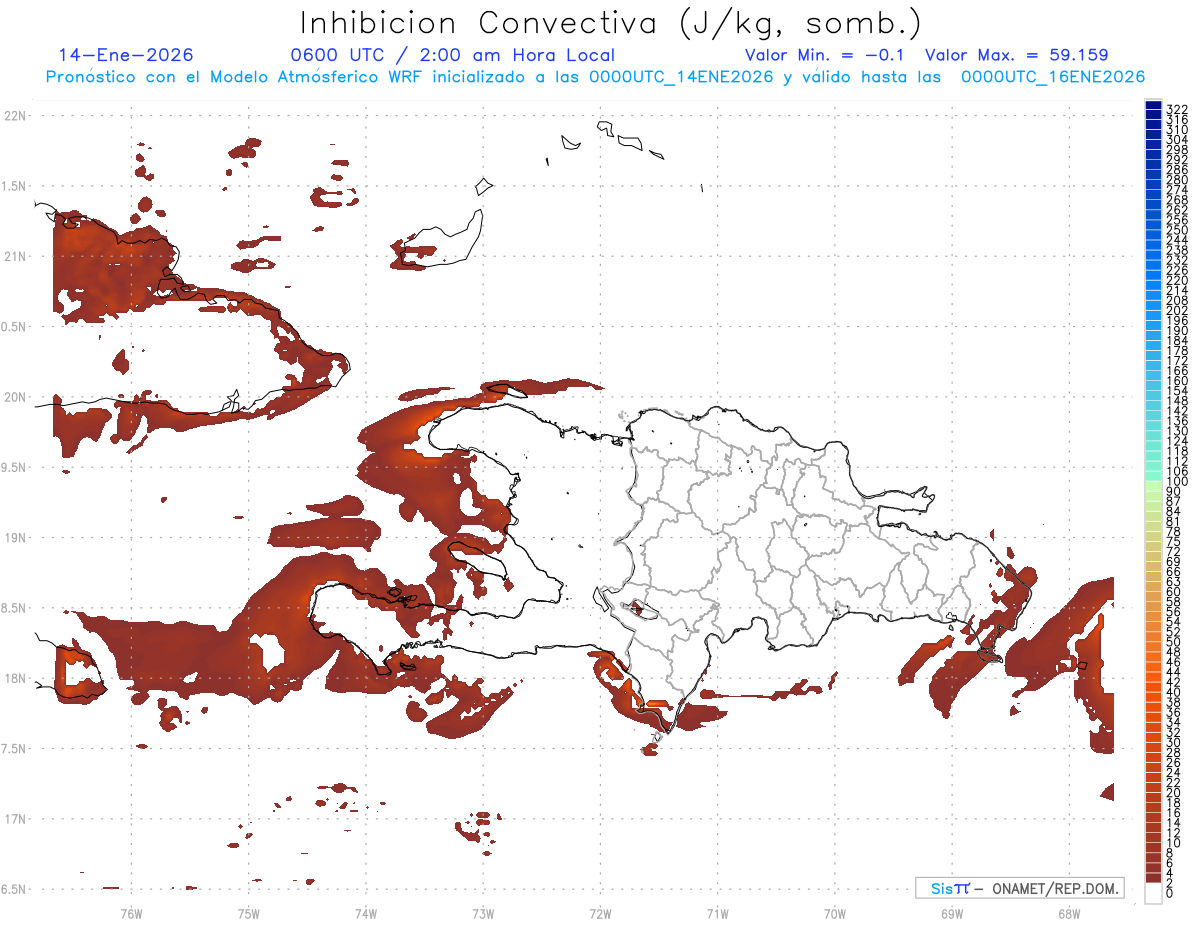Viewport: 1200px width, 927px height.
Task: Click the title "Inhibicion Convectiva (J/kg, somb.)"
Action: click(611, 23)
